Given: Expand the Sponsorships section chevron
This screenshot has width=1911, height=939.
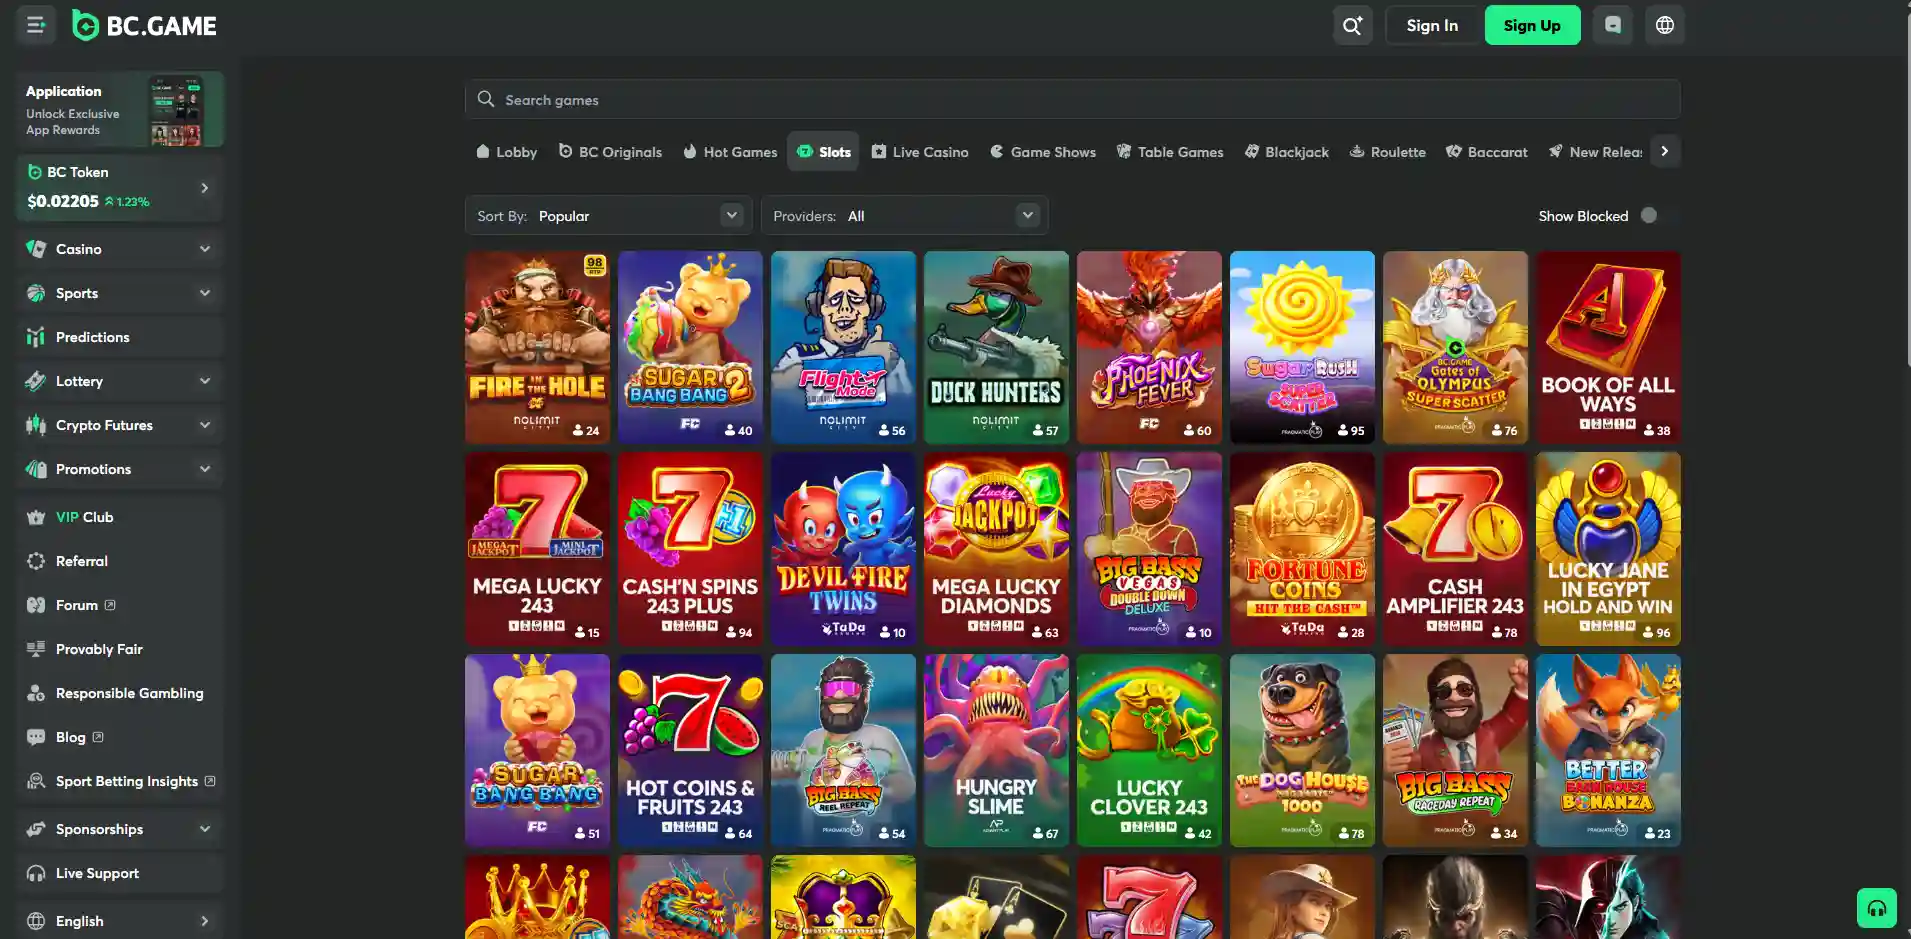Looking at the screenshot, I should coord(205,829).
